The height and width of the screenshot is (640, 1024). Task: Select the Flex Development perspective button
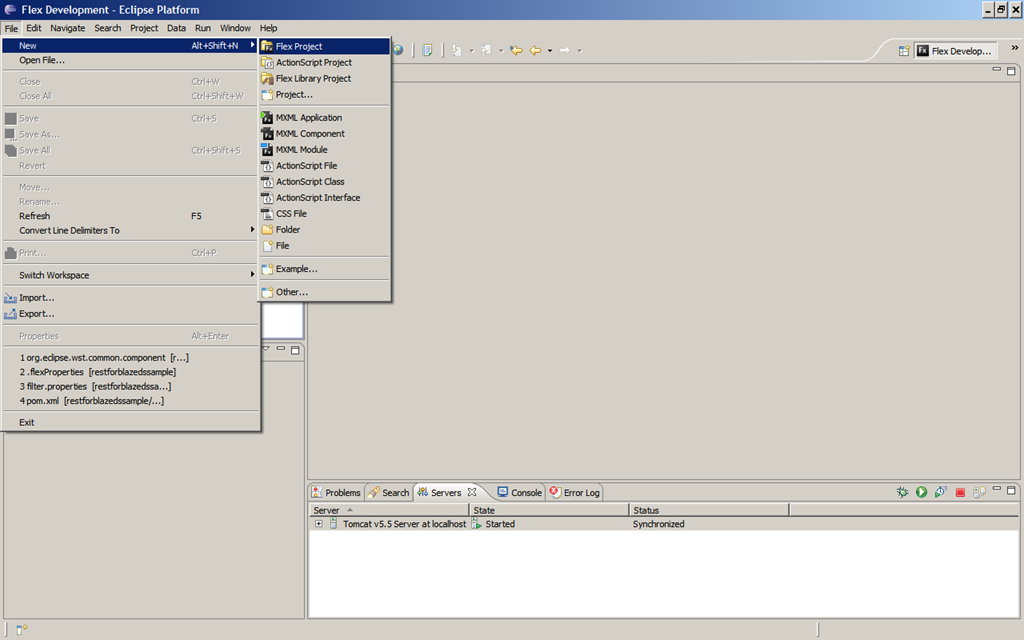tap(955, 51)
